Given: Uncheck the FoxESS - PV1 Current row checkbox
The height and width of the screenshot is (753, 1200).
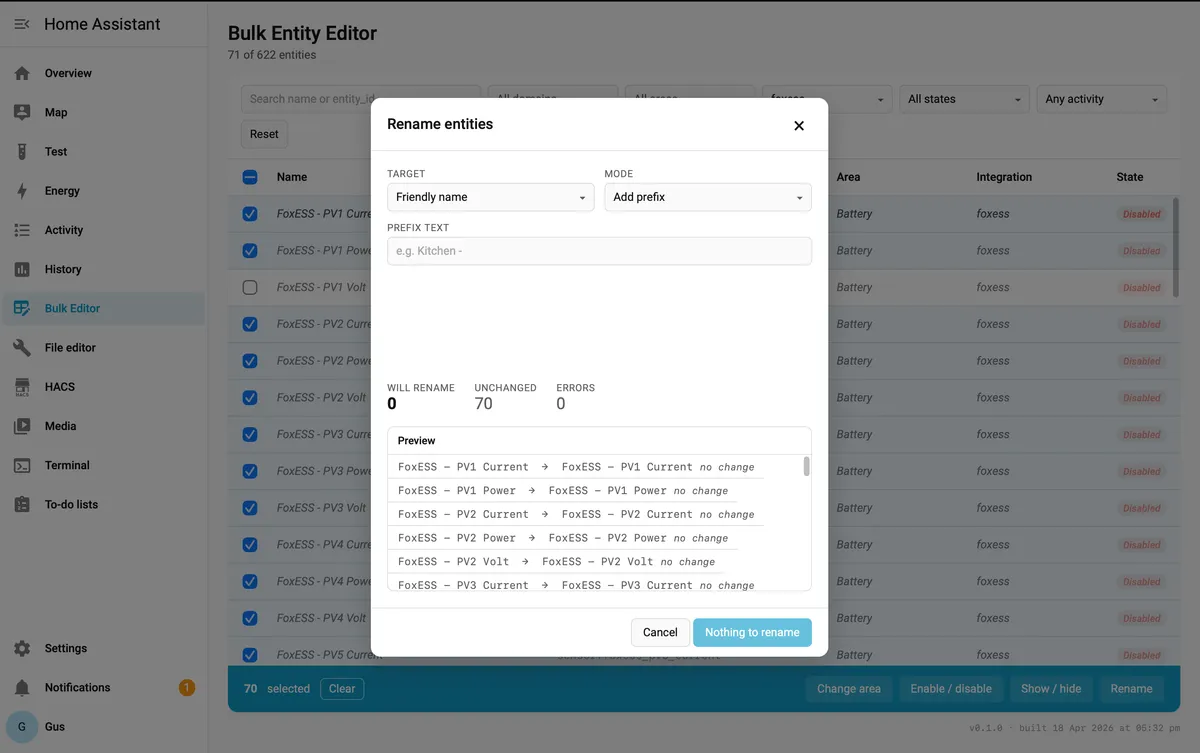Looking at the screenshot, I should tap(250, 214).
